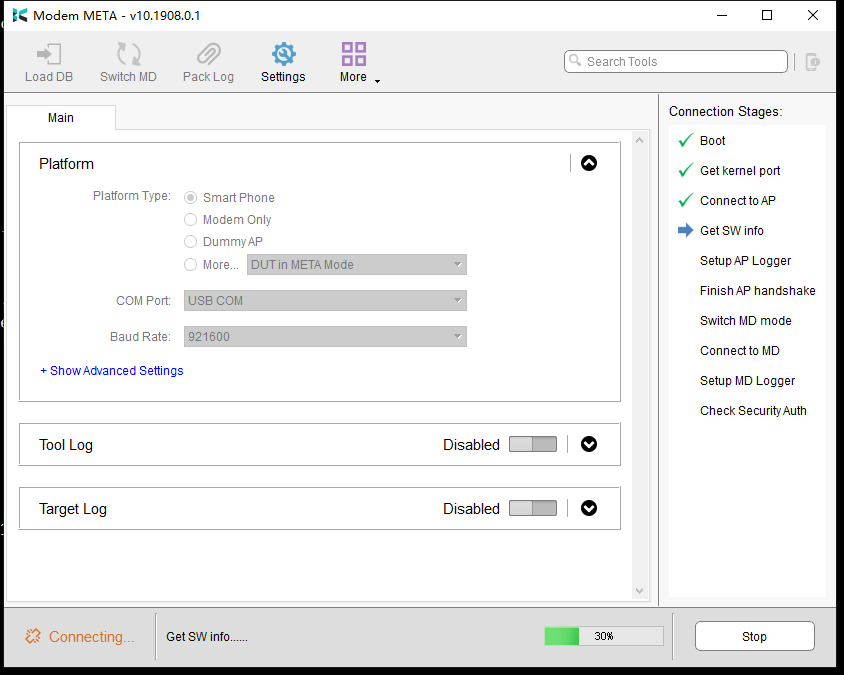This screenshot has width=844, height=675.
Task: Select the More... platform type radio
Action: pyautogui.click(x=191, y=264)
